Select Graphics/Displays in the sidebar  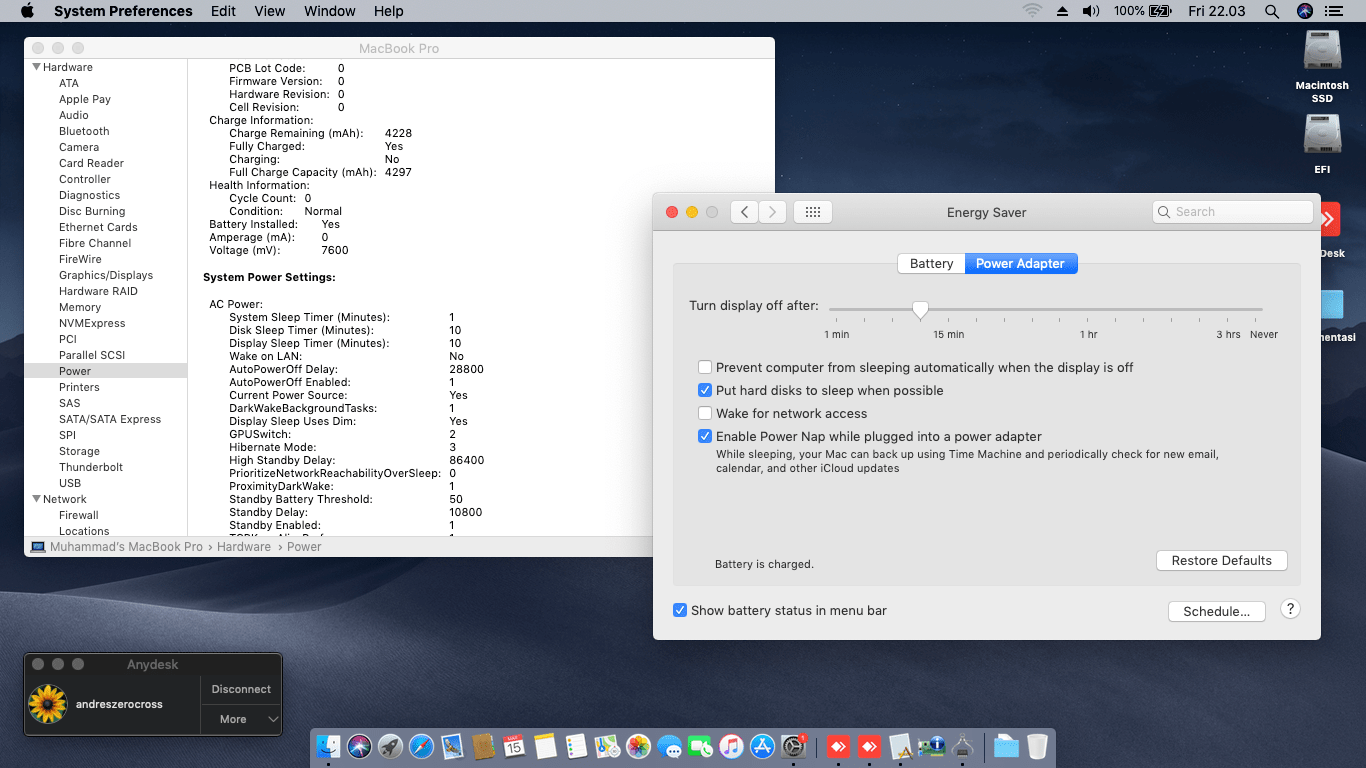pyautogui.click(x=106, y=275)
